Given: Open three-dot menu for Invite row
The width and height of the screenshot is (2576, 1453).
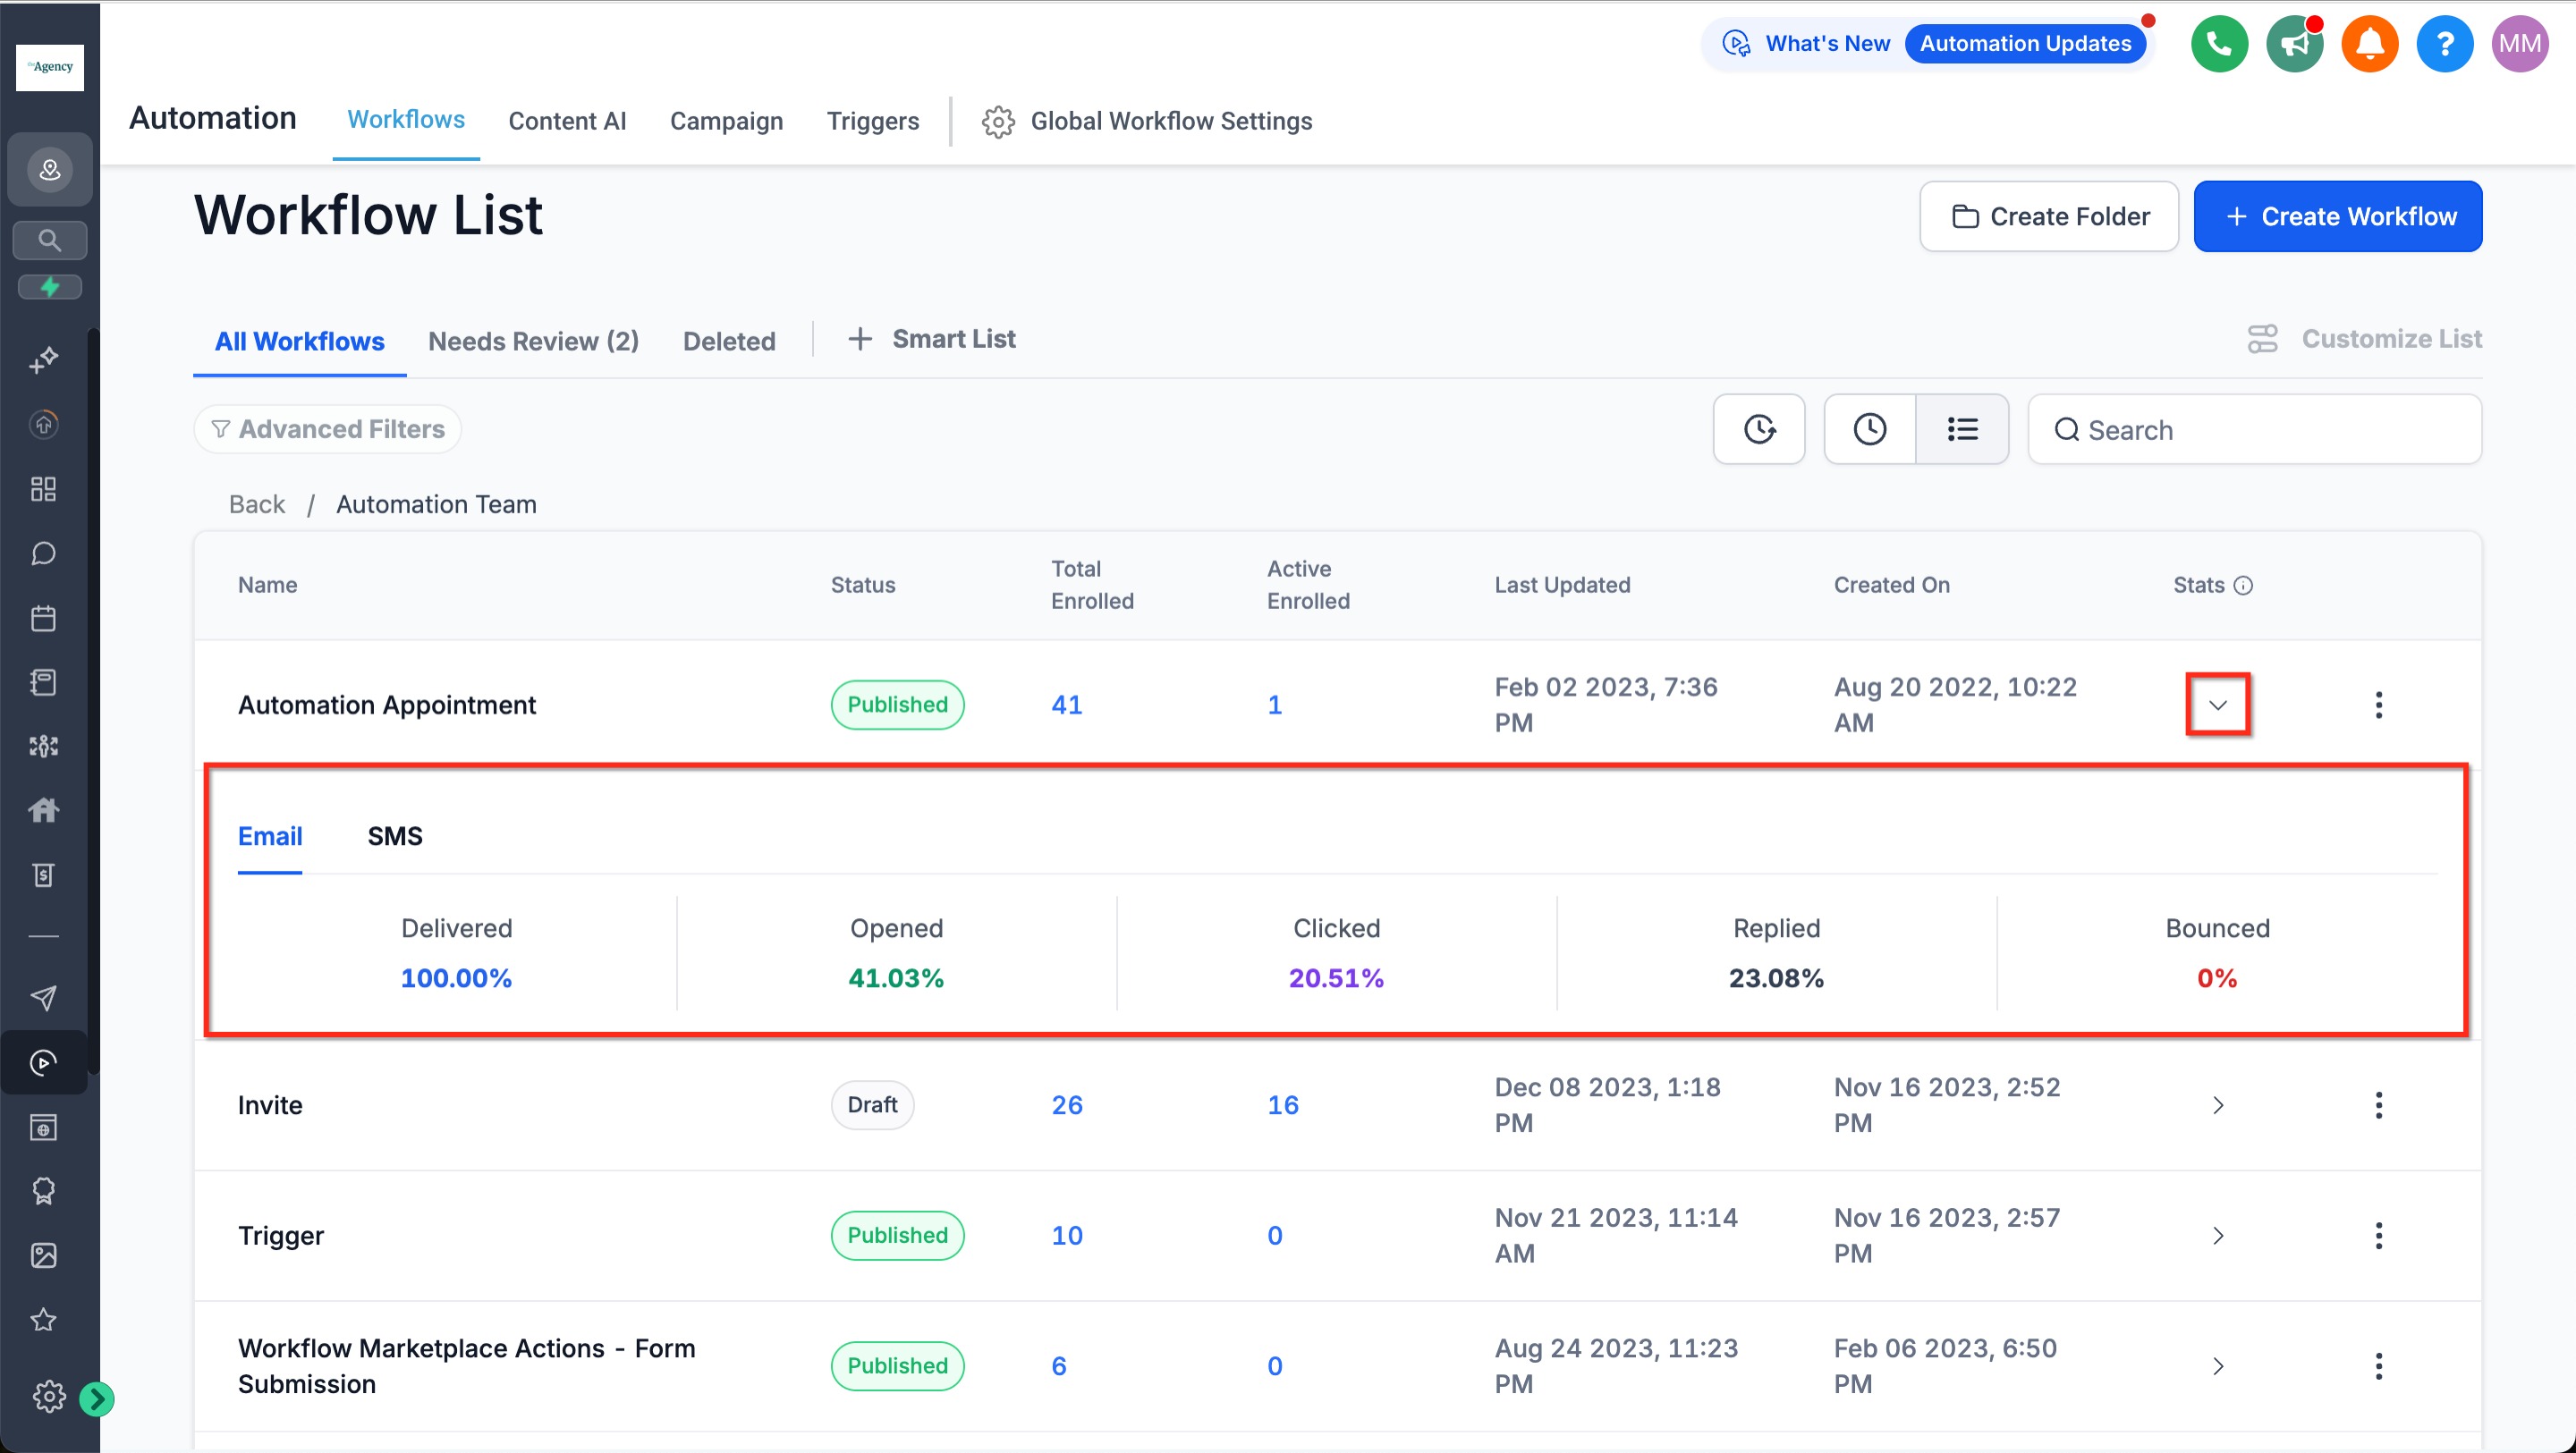Looking at the screenshot, I should (x=2378, y=1105).
